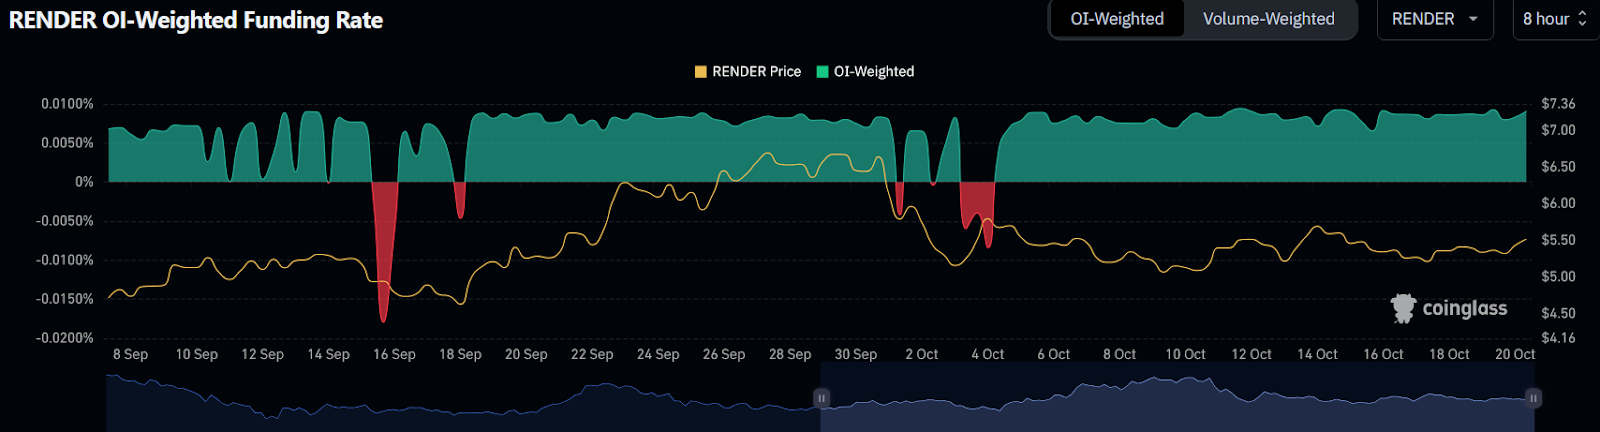Click the $7.36 price axis label

pos(1558,104)
